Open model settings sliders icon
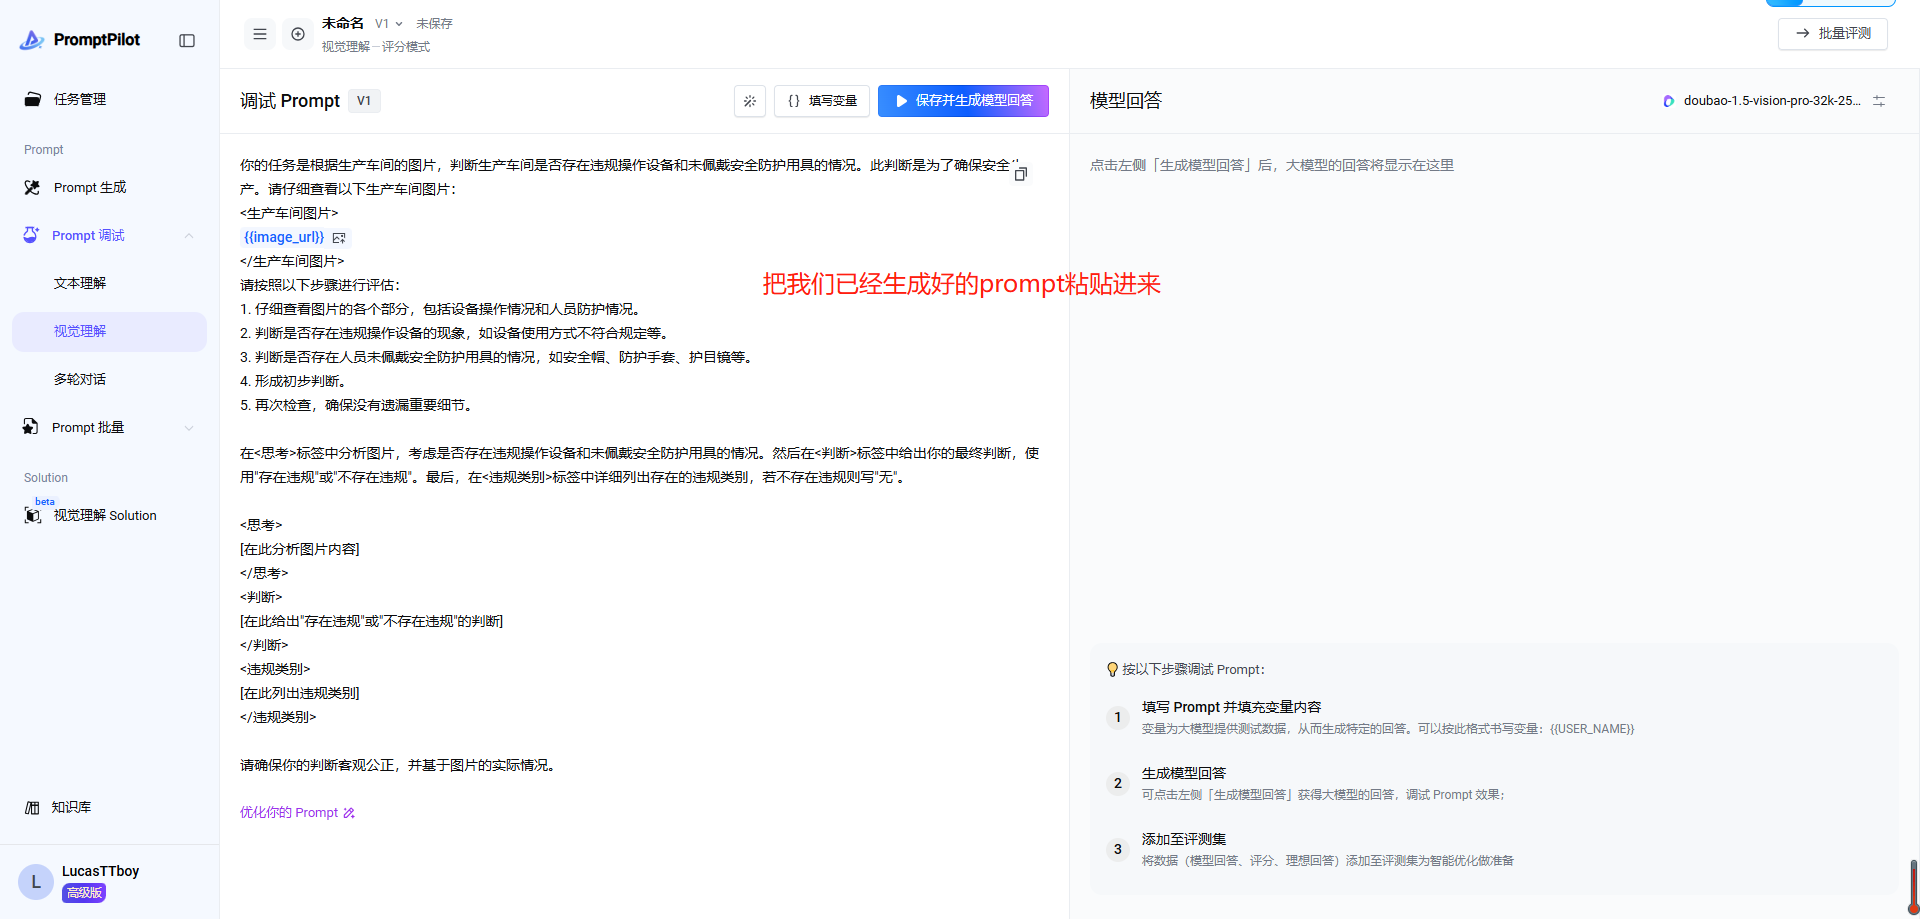The width and height of the screenshot is (1920, 919). [x=1879, y=101]
